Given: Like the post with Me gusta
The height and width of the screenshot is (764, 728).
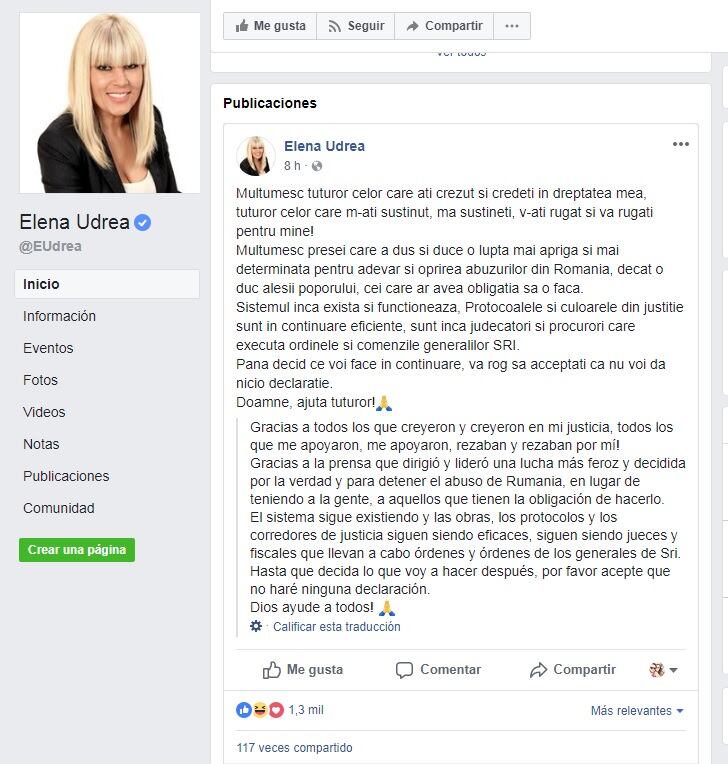Looking at the screenshot, I should (303, 670).
